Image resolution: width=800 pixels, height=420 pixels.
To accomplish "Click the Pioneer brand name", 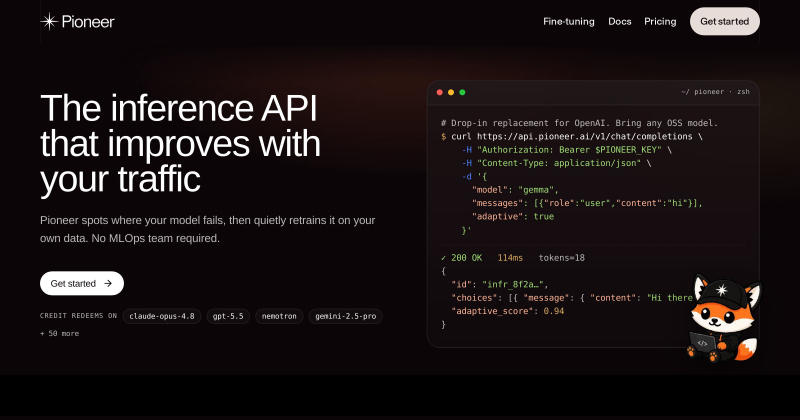I will coord(88,21).
